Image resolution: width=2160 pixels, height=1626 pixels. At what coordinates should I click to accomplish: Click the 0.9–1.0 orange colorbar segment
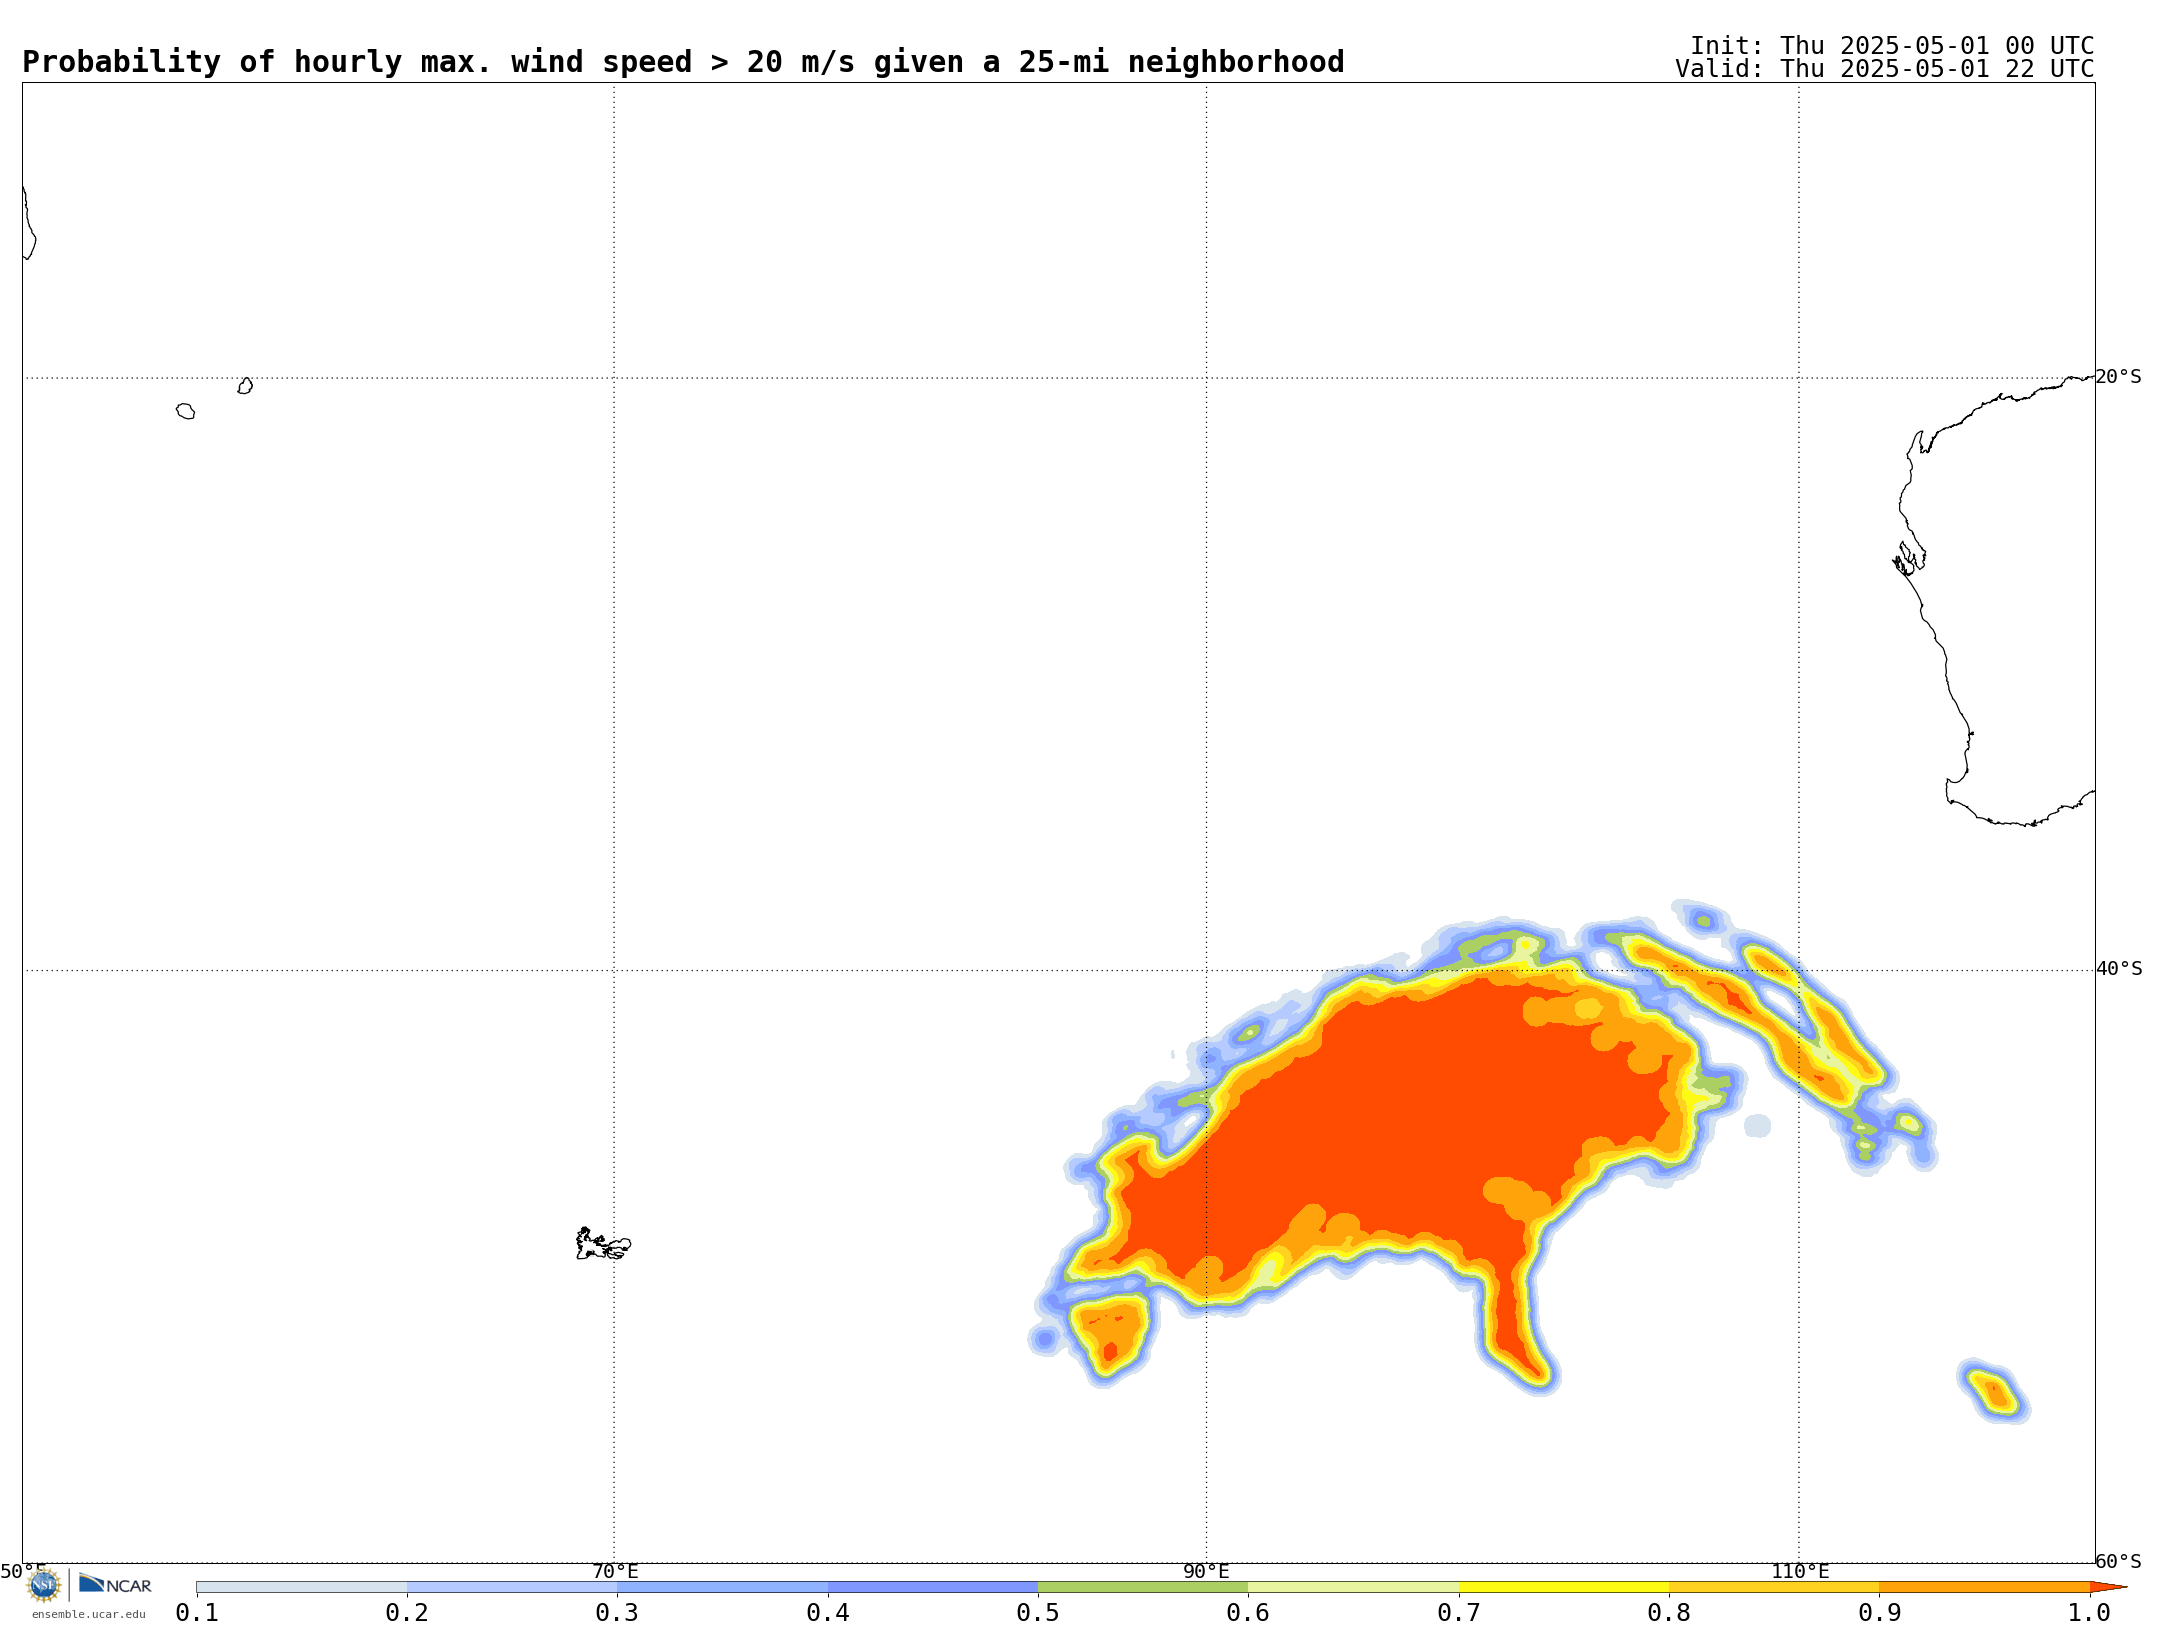(1984, 1587)
